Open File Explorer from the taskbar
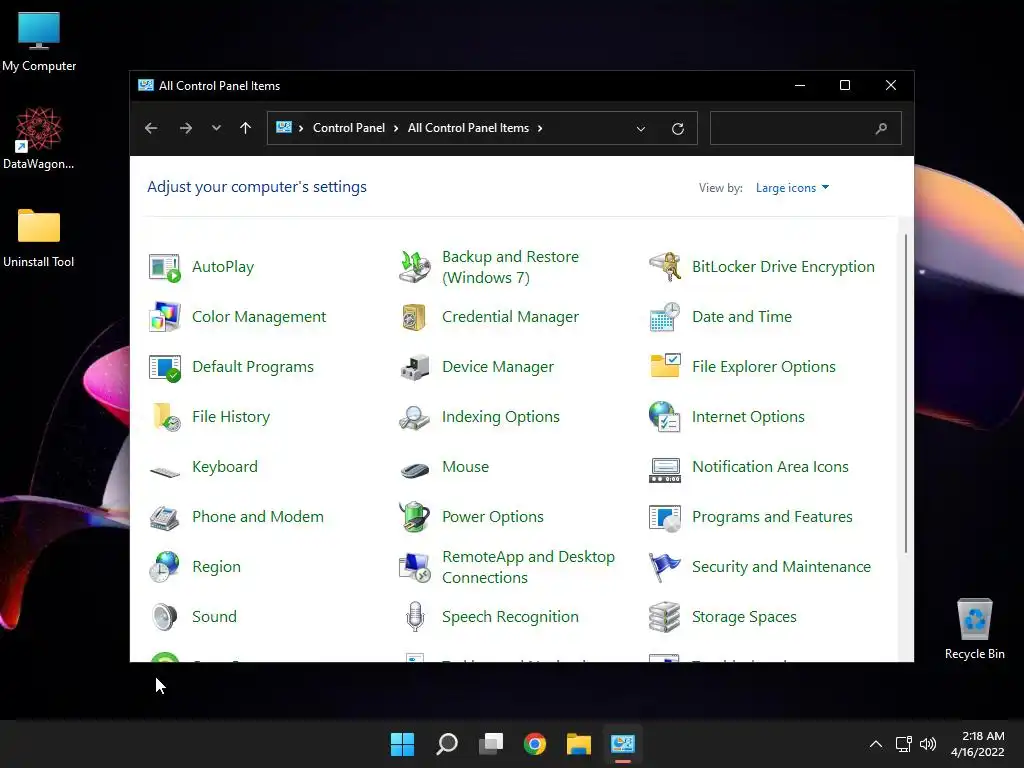1024x768 pixels. coord(579,744)
